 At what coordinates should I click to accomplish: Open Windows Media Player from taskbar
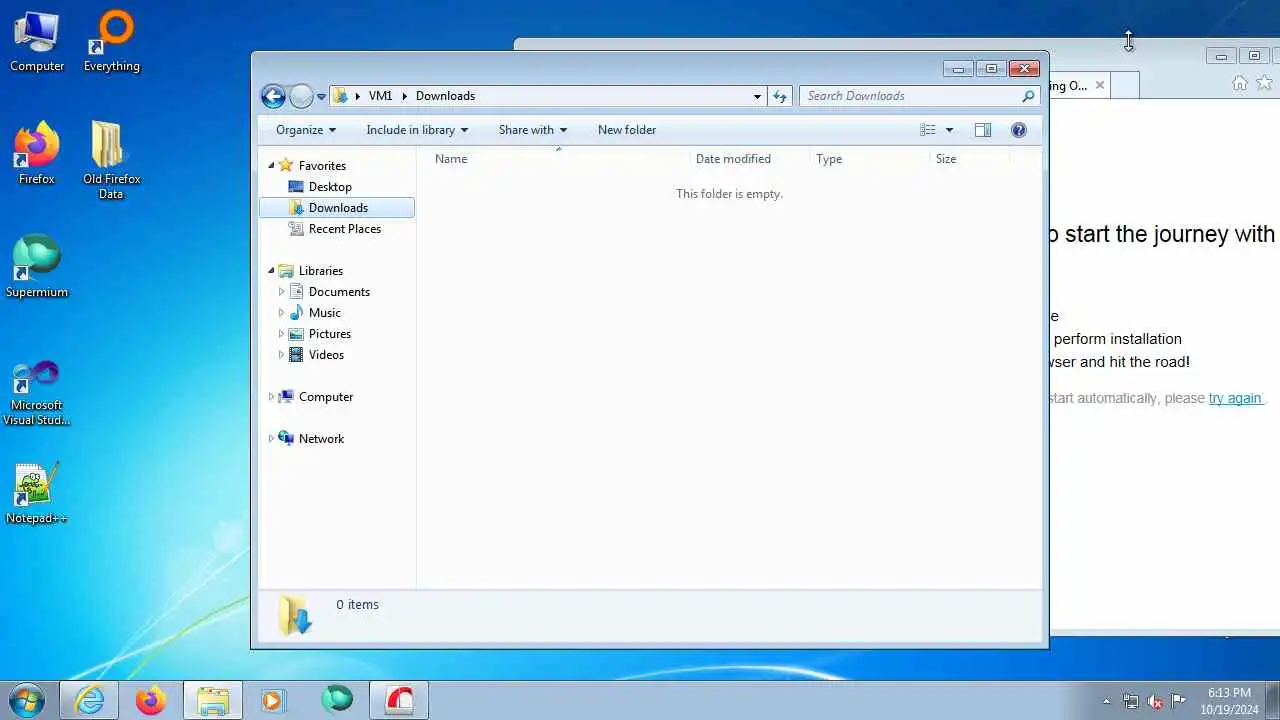coord(273,700)
